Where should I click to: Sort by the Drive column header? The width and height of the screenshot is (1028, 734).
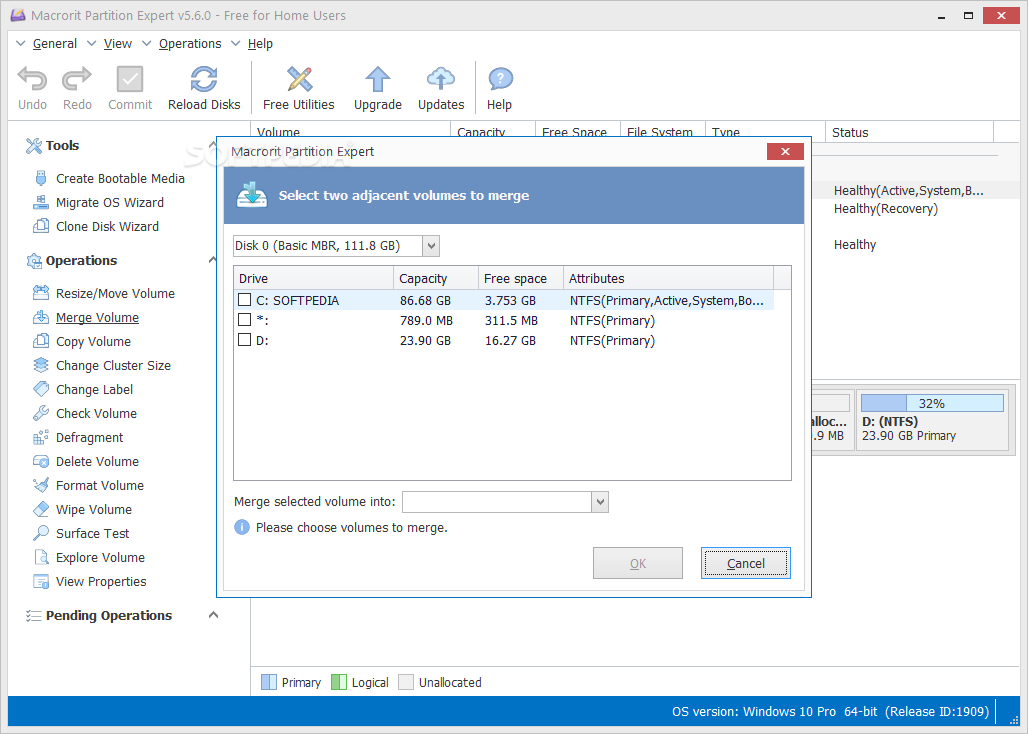(x=313, y=278)
